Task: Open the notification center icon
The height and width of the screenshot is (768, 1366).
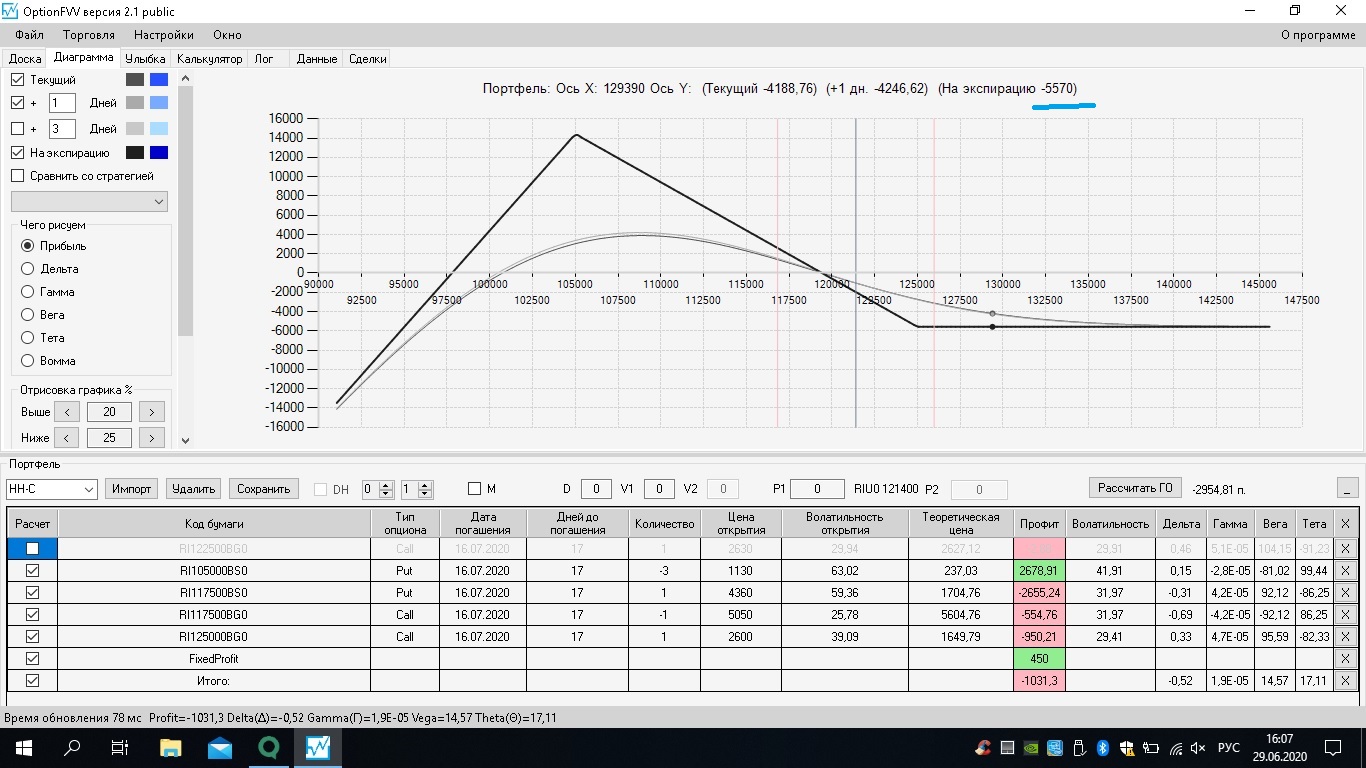Action: point(1333,748)
